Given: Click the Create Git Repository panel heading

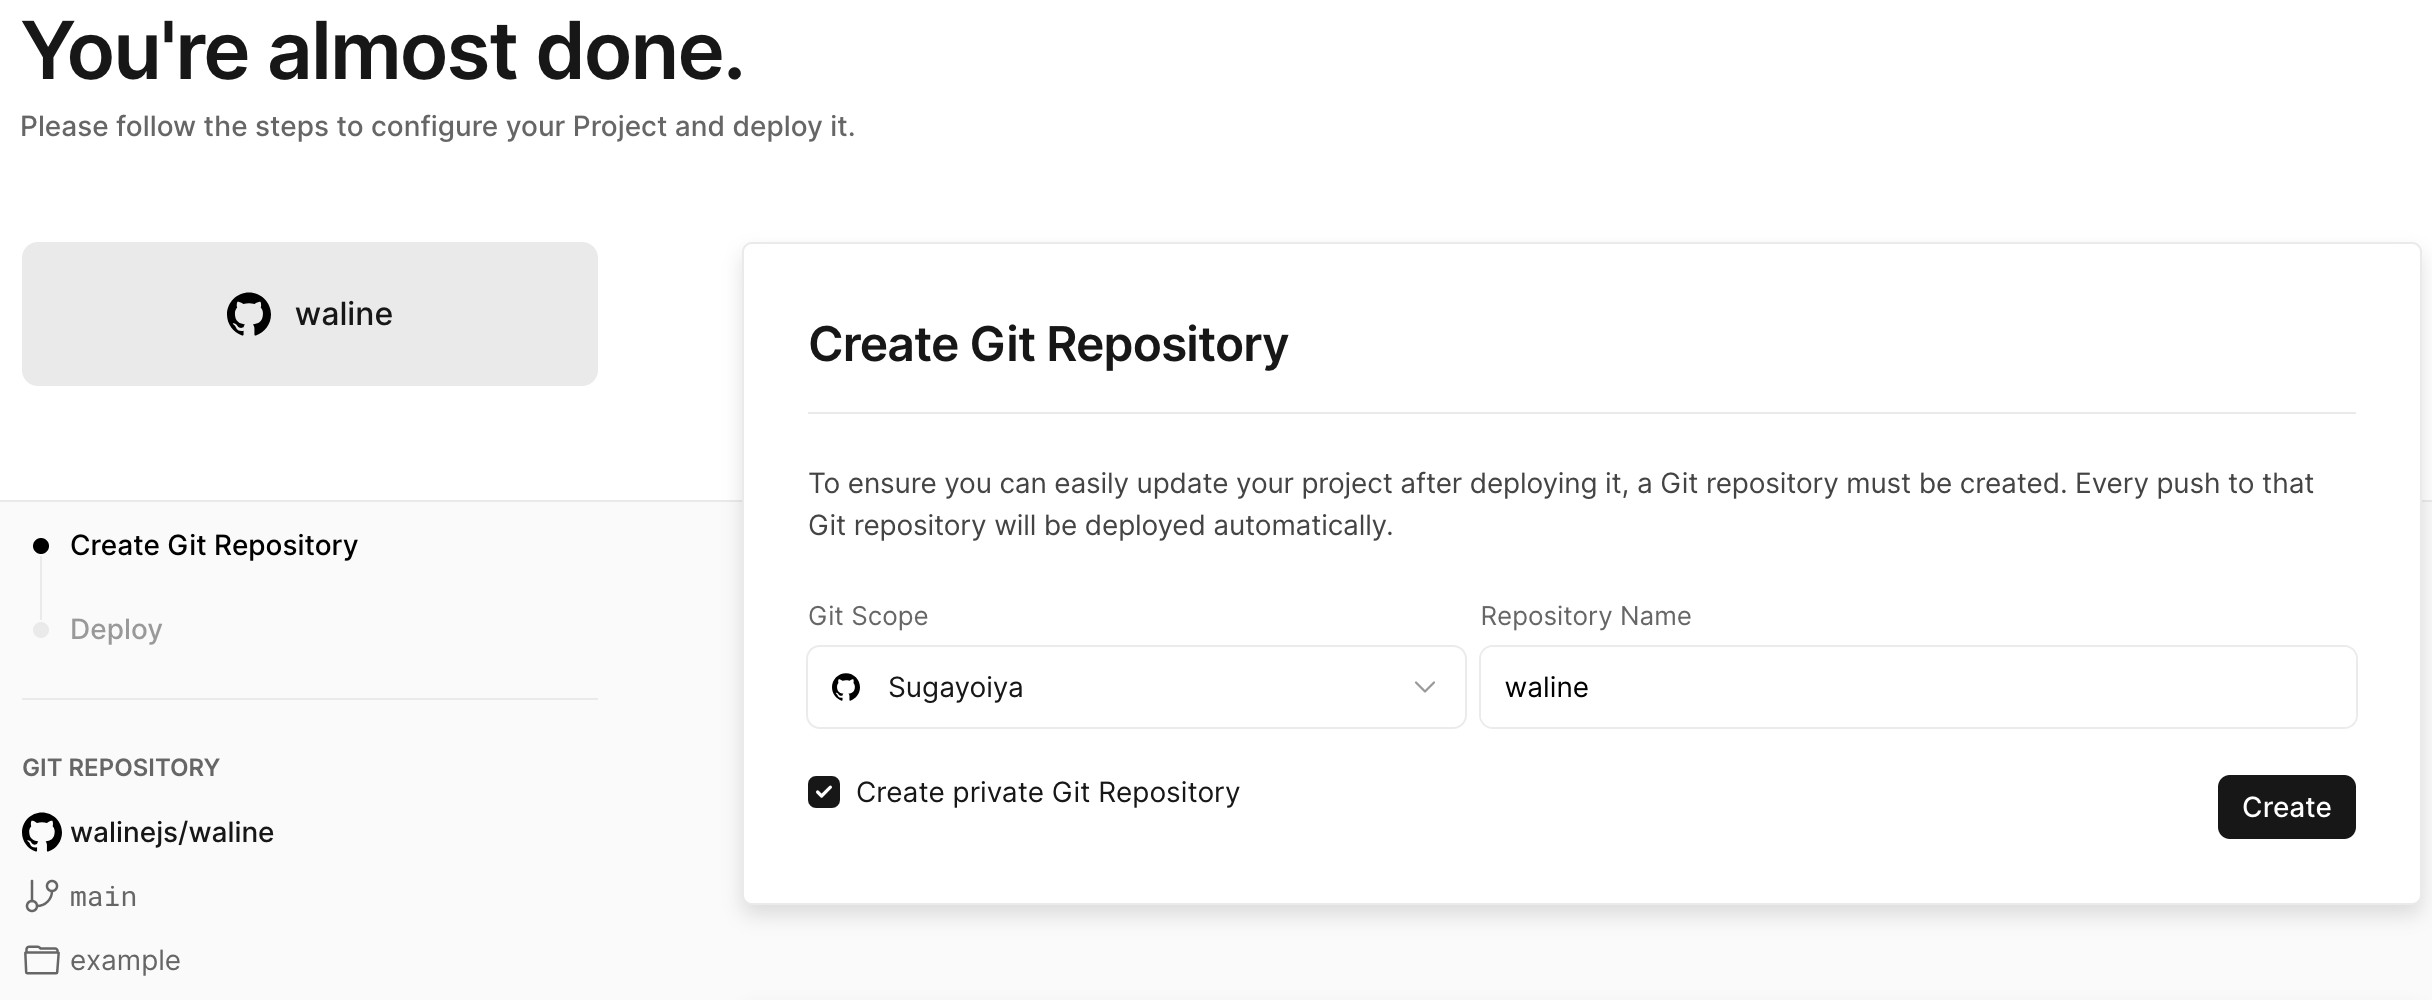Looking at the screenshot, I should coord(1048,344).
